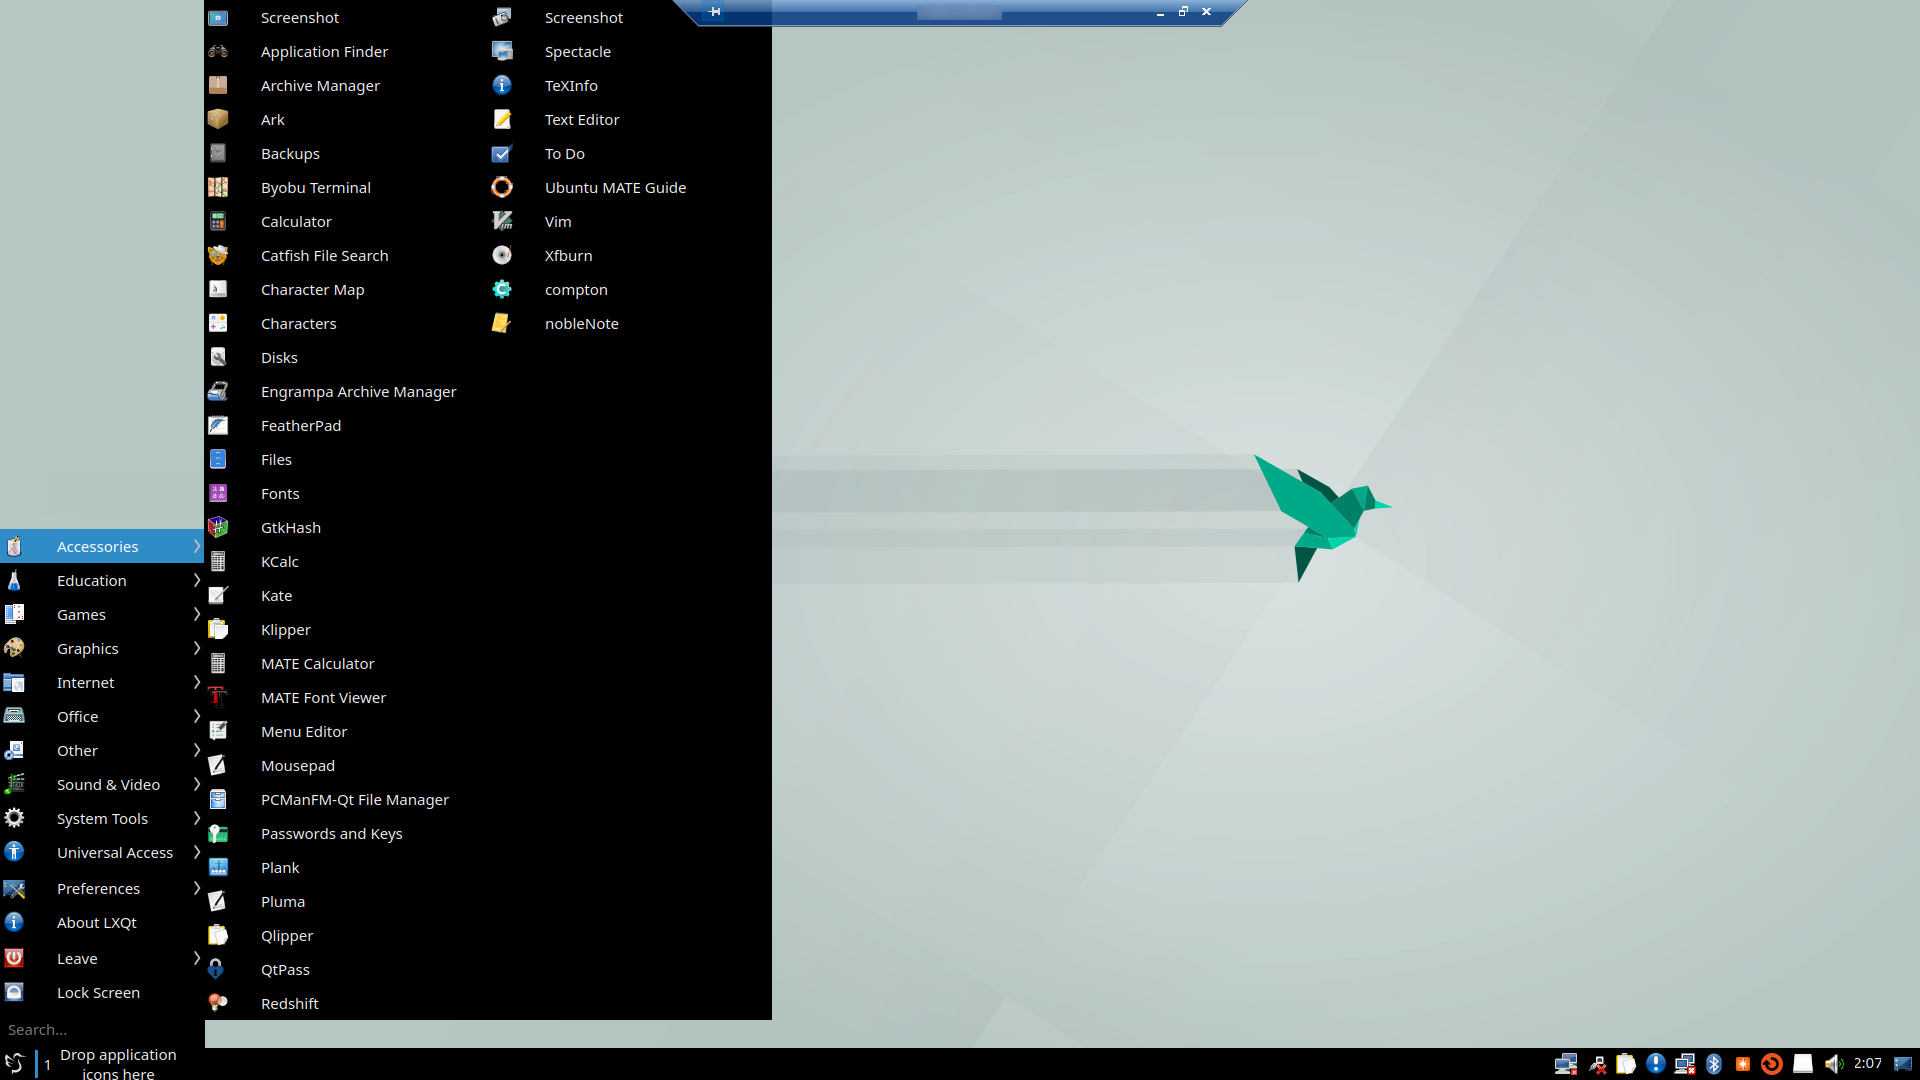The image size is (1920, 1080).
Task: Launch FeatherPad from Accessories
Action: pyautogui.click(x=346, y=426)
